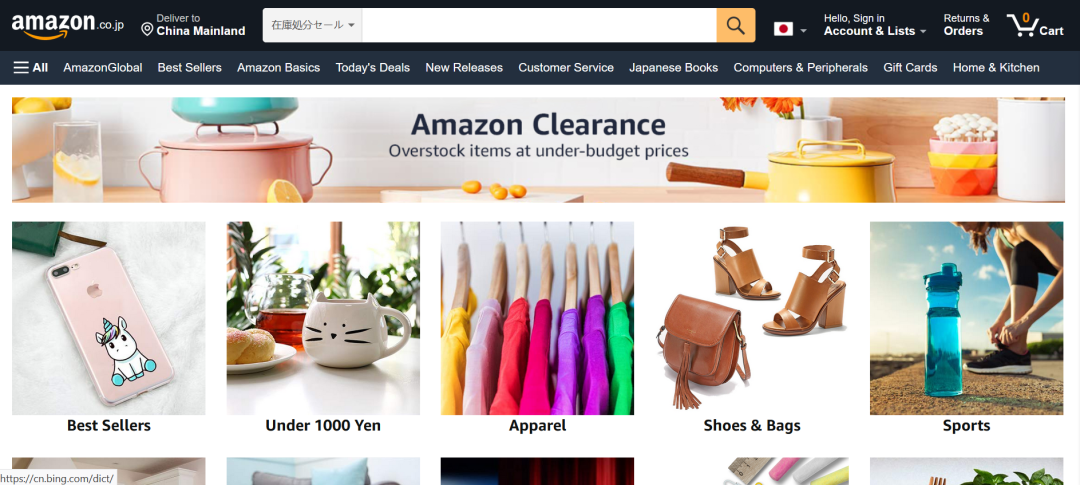The height and width of the screenshot is (485, 1080).
Task: Click the Amazon.co.jp logo
Action: tap(68, 26)
